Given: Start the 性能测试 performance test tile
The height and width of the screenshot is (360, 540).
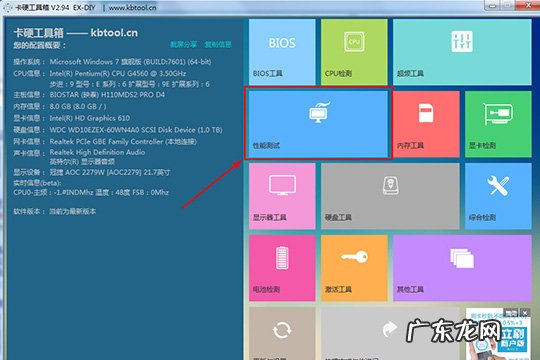Looking at the screenshot, I should [x=318, y=124].
